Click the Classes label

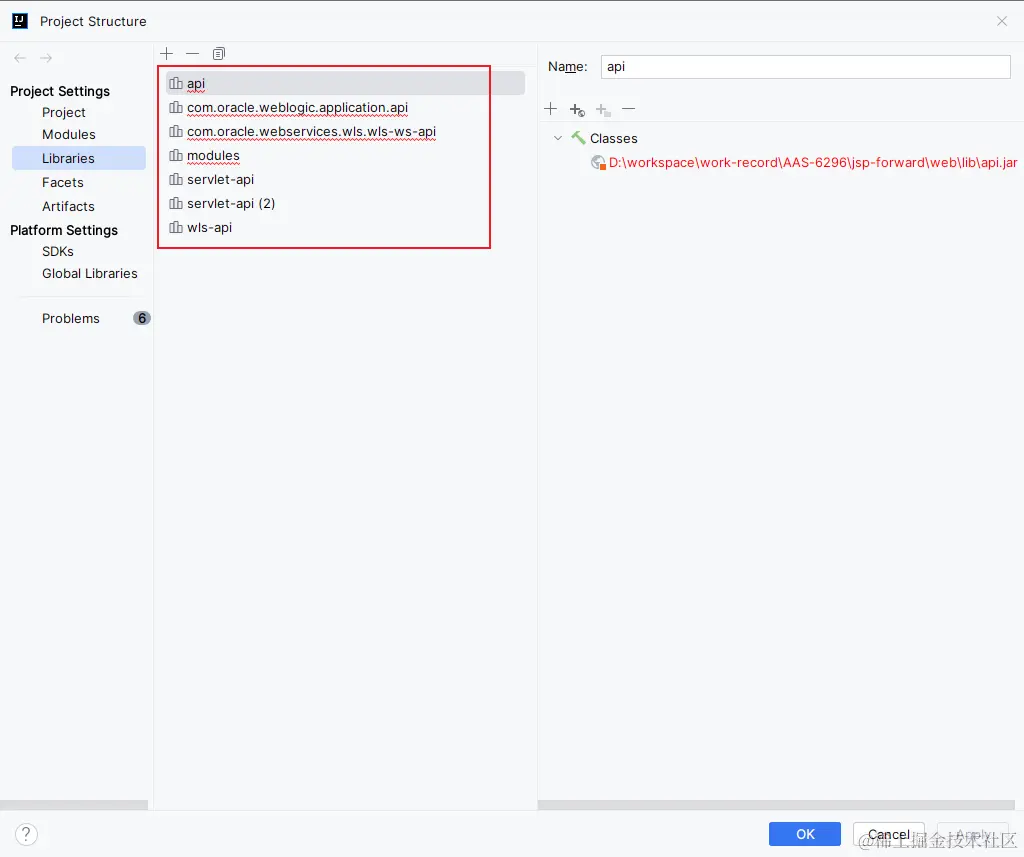pyautogui.click(x=614, y=138)
